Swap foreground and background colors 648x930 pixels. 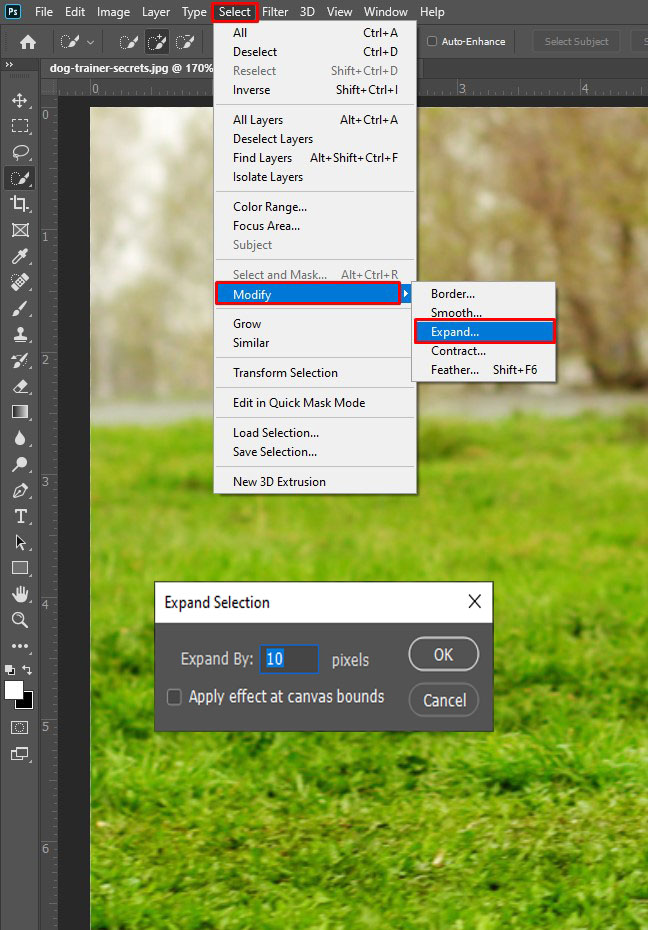click(x=27, y=670)
